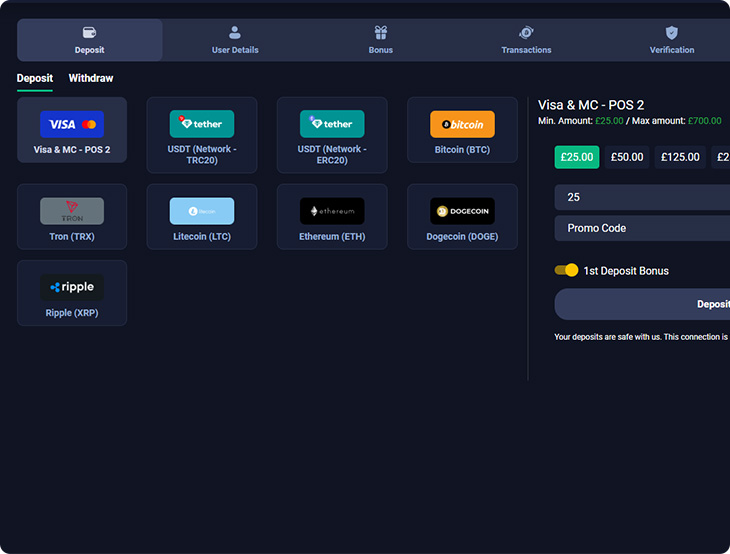Click the Bitcoin (BTC) label

462,150
